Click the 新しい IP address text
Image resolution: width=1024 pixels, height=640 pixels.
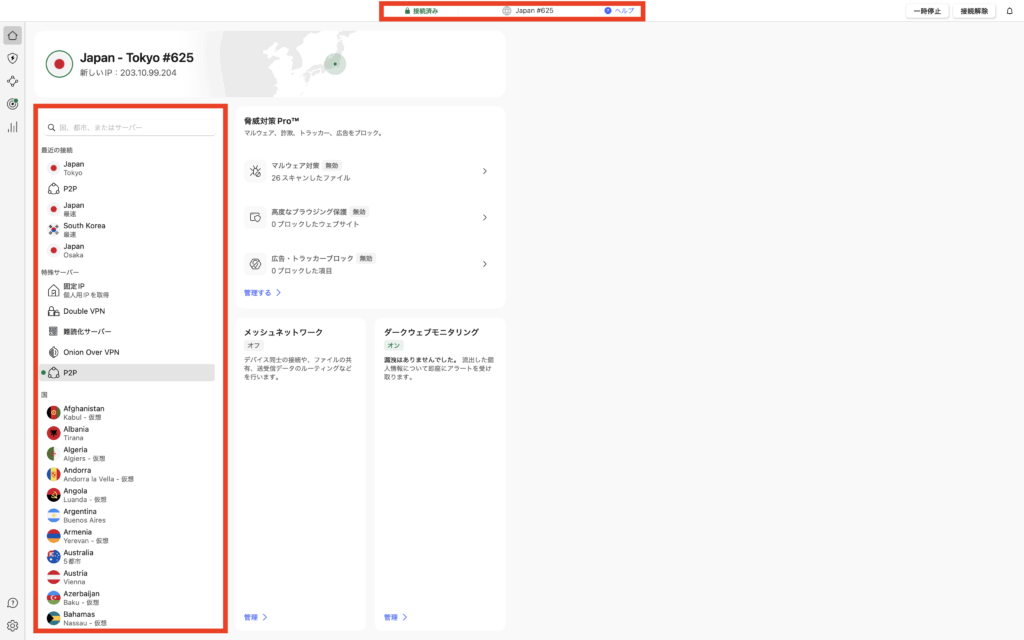click(x=128, y=72)
